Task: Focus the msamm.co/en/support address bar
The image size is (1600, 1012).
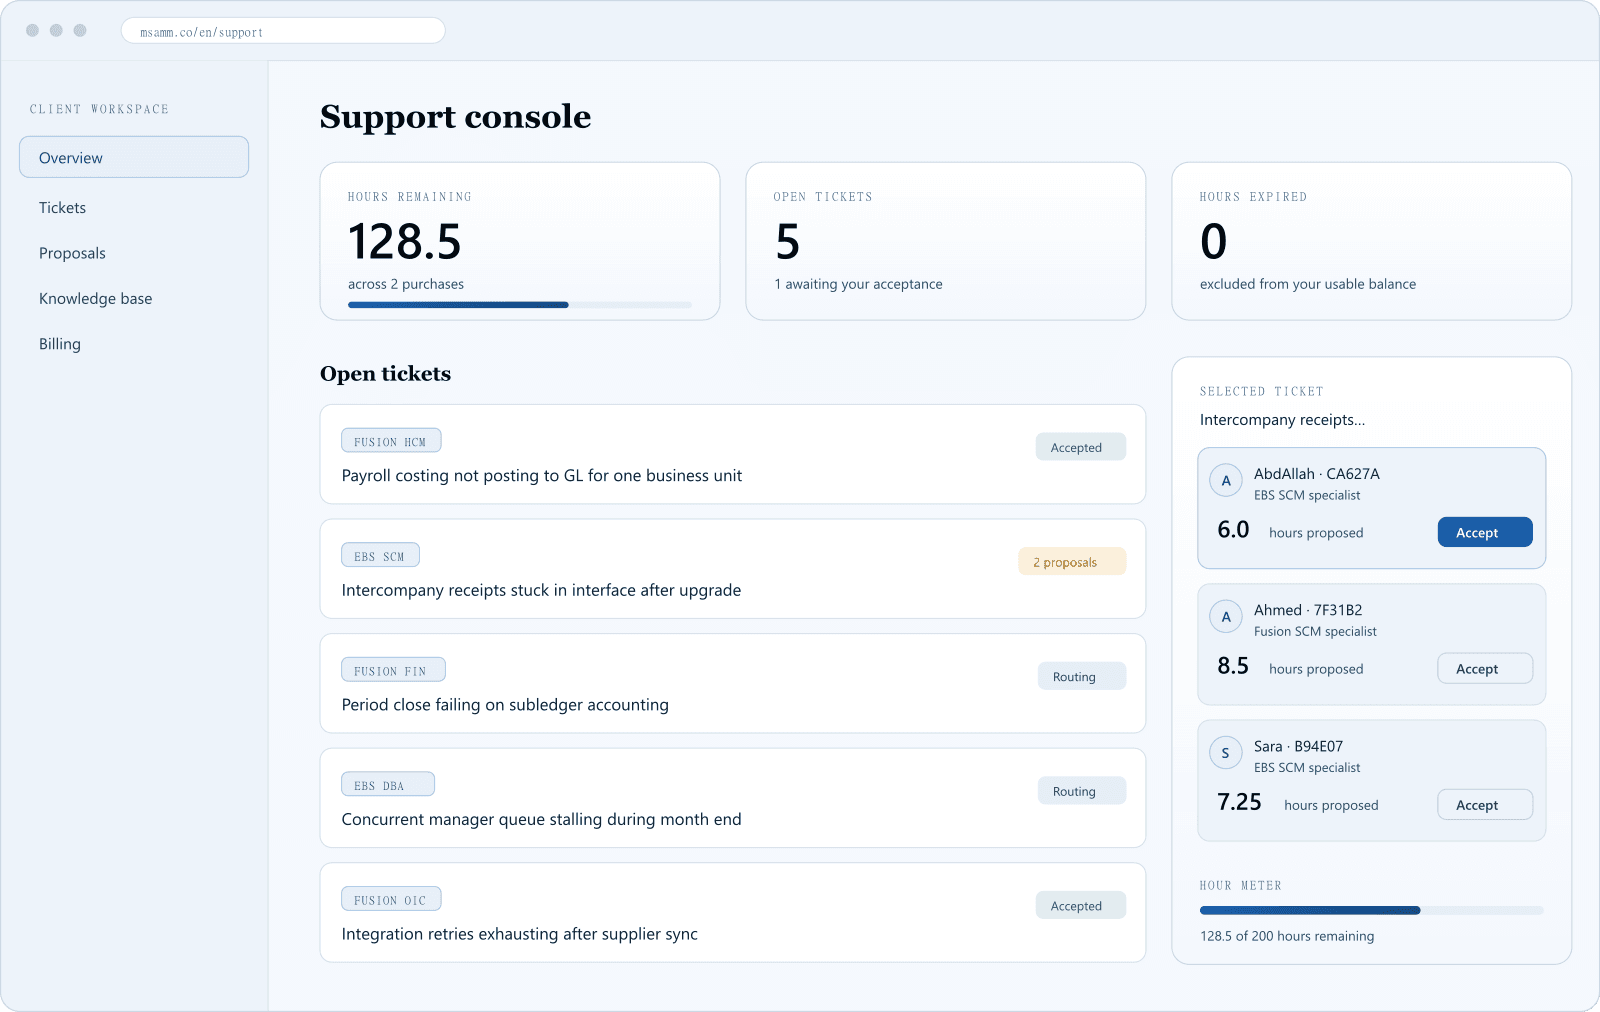Action: click(x=283, y=31)
